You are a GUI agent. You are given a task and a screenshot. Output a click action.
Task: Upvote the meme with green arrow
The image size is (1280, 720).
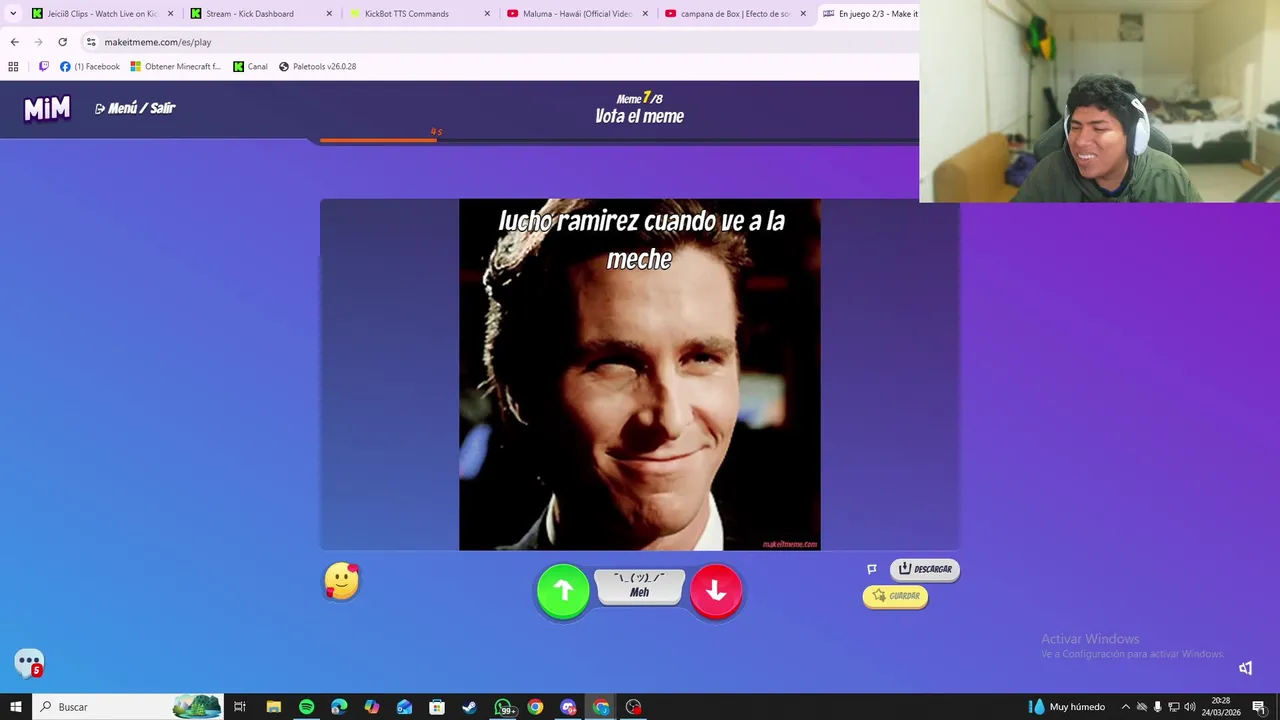tap(563, 590)
